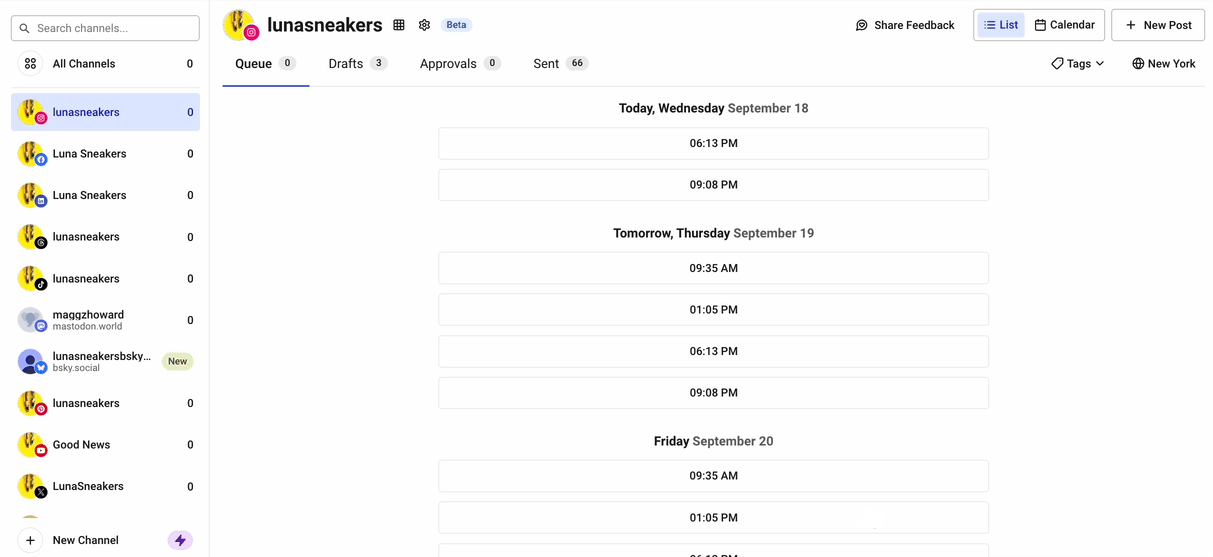1213x557 pixels.
Task: Click the purple lightning bolt icon
Action: coord(180,540)
